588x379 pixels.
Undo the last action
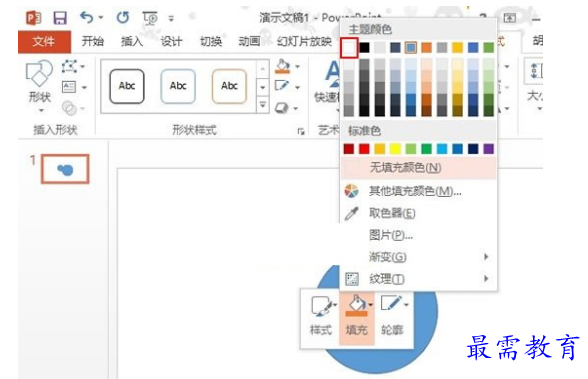tap(87, 17)
